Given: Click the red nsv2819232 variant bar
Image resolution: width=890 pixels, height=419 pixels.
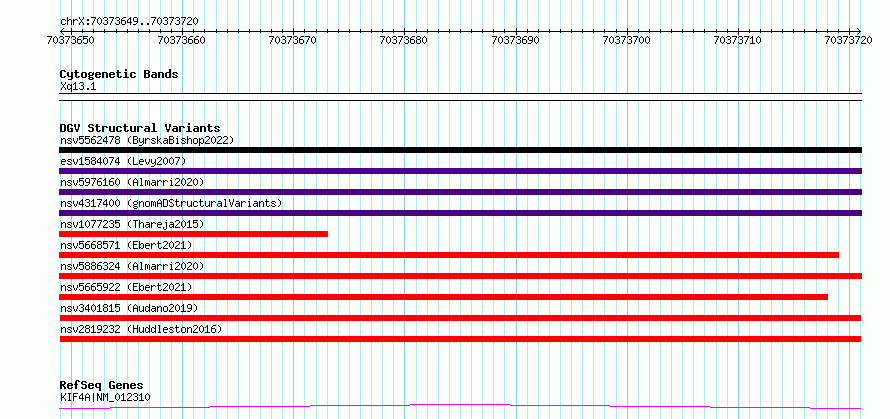Looking at the screenshot, I should coord(460,339).
